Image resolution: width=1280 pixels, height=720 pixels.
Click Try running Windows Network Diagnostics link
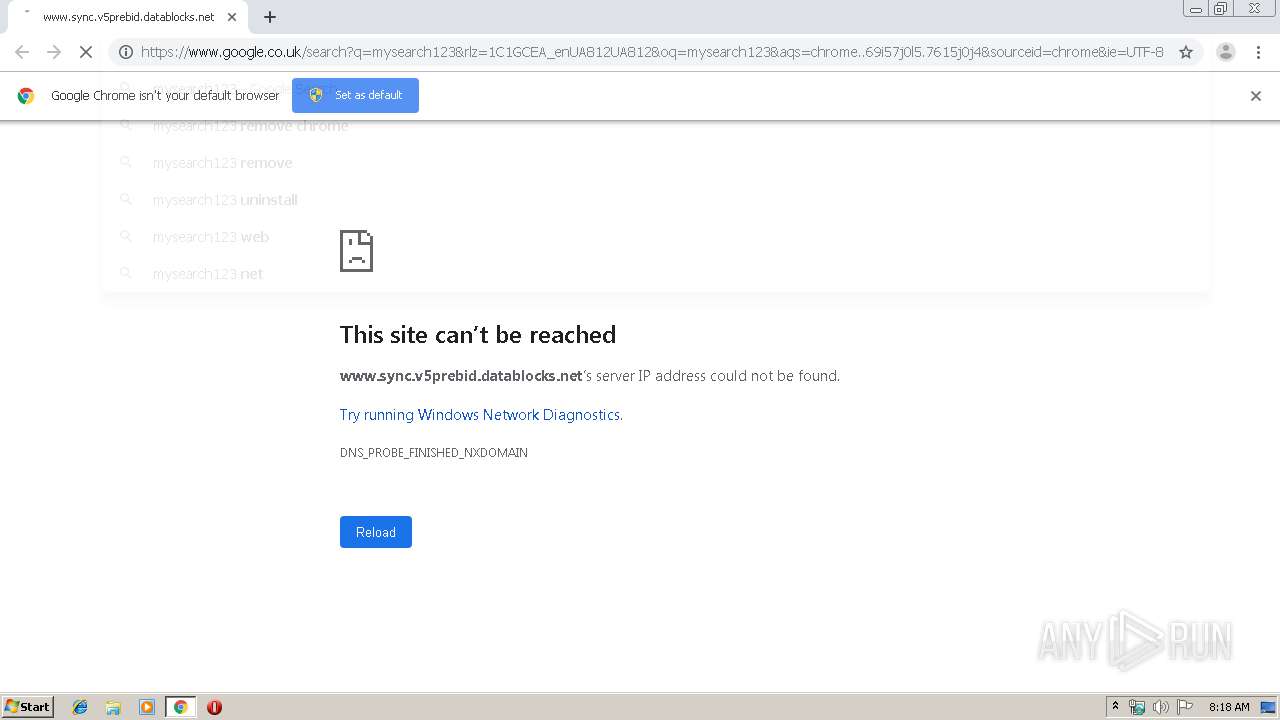[x=480, y=415]
